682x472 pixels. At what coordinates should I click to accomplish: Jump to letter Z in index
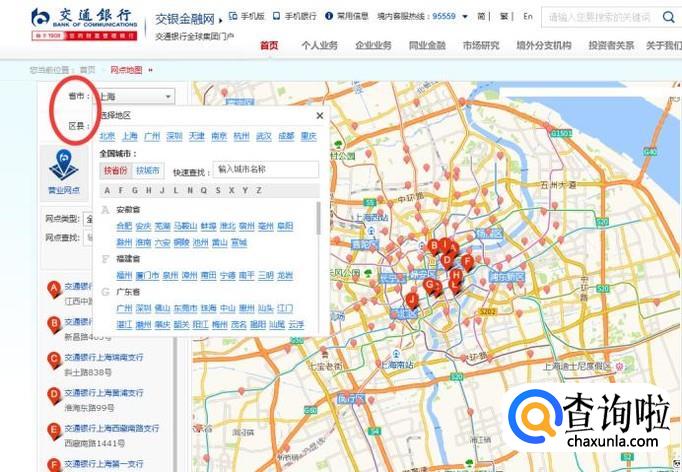pyautogui.click(x=259, y=191)
